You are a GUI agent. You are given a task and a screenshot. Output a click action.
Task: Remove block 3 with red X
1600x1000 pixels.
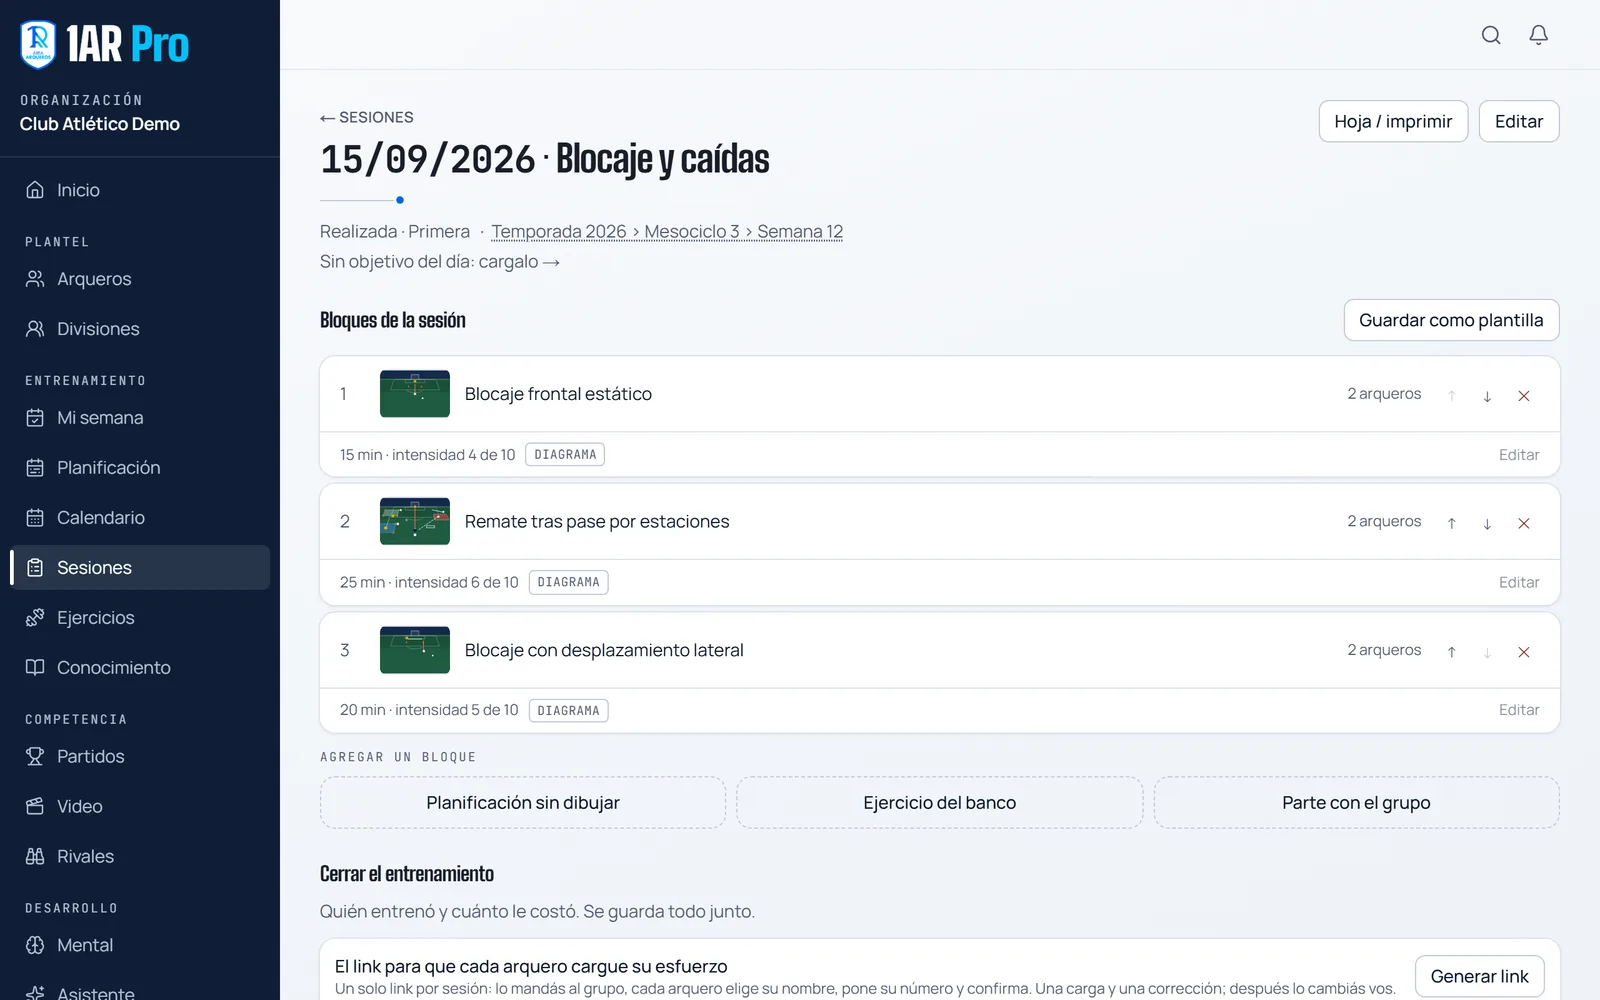1524,652
